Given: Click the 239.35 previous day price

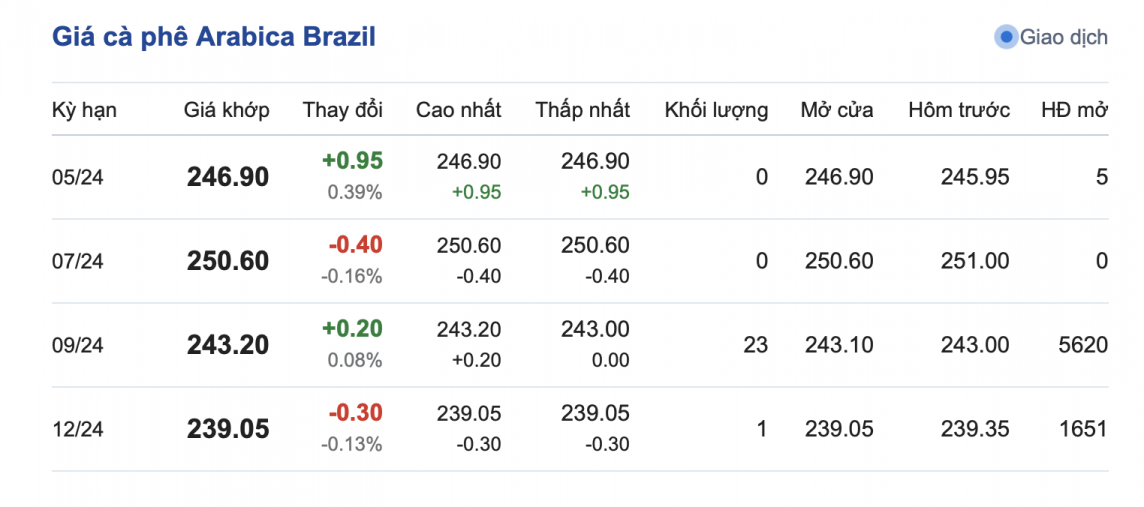Looking at the screenshot, I should 975,430.
